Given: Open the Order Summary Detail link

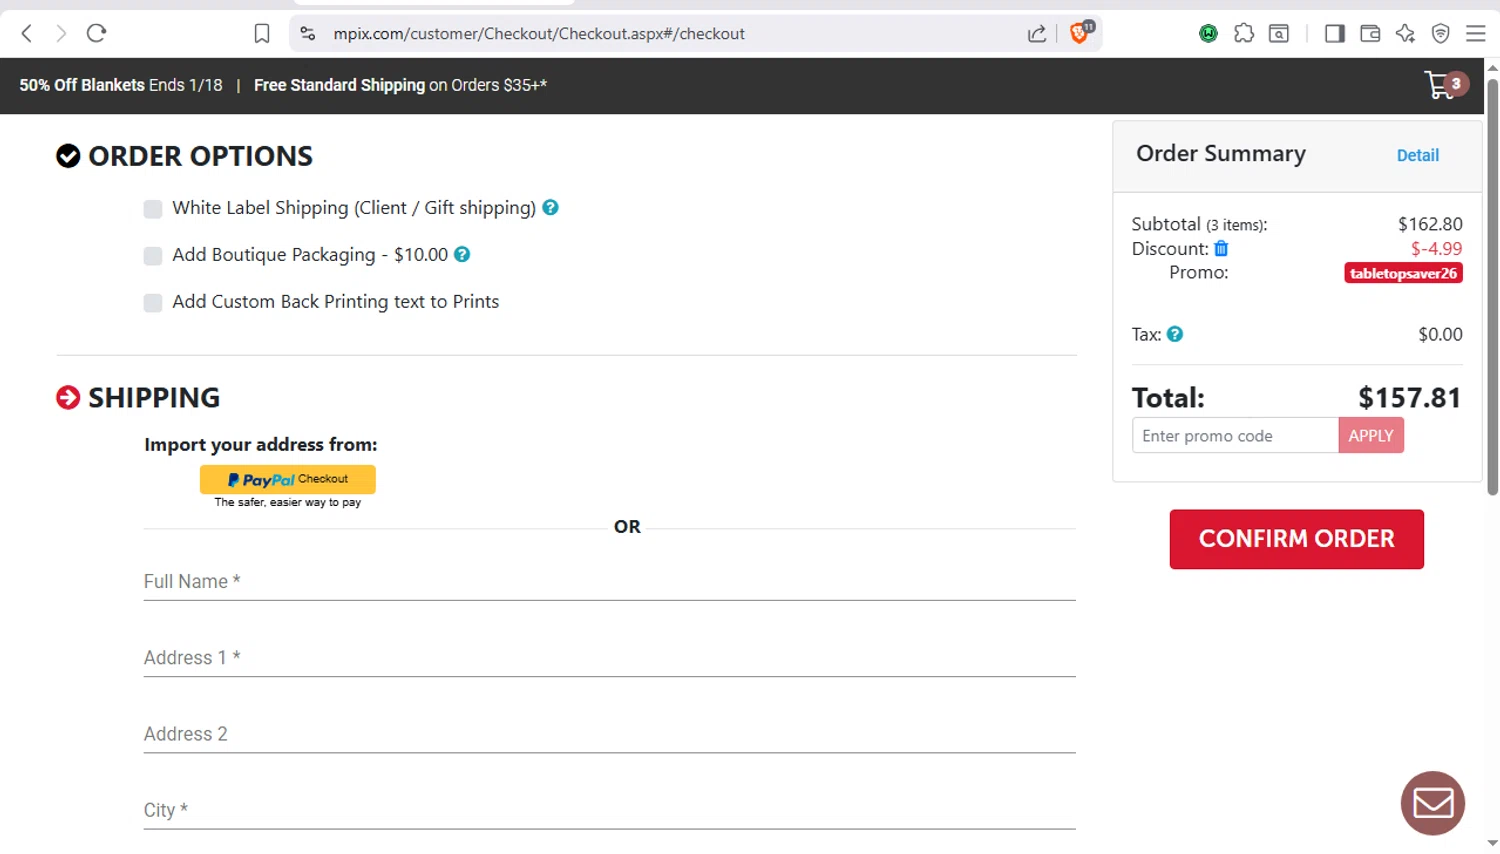Looking at the screenshot, I should 1417,155.
